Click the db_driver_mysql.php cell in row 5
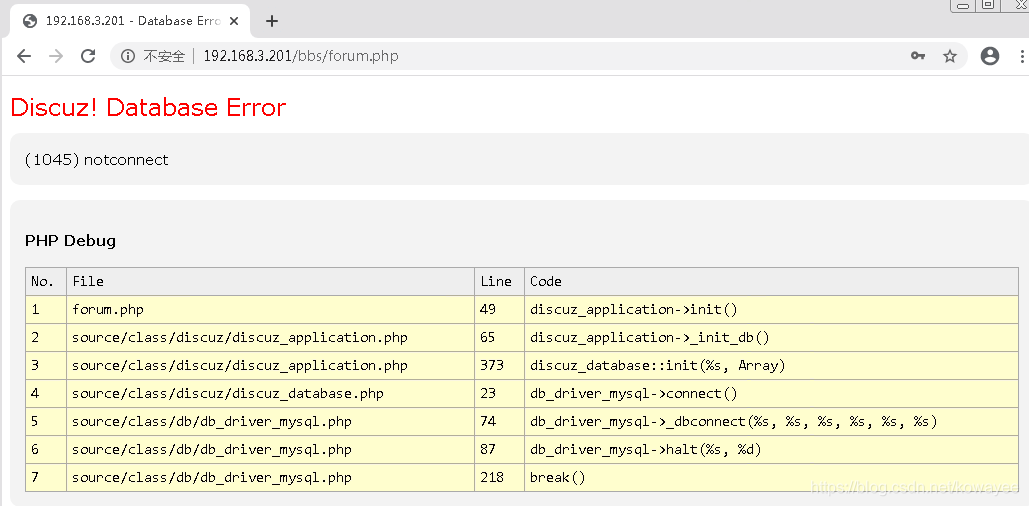This screenshot has width=1029, height=506. [270, 421]
